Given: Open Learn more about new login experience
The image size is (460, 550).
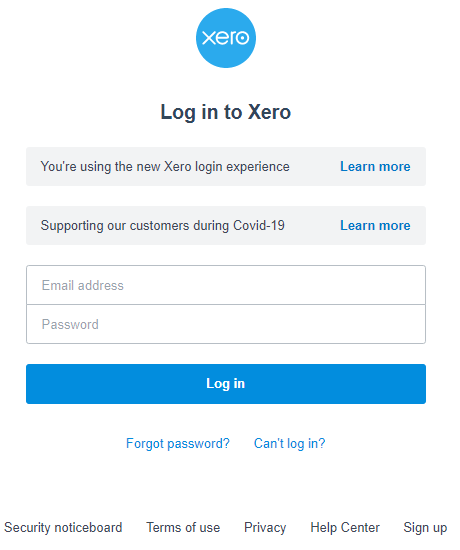Looking at the screenshot, I should pos(375,167).
